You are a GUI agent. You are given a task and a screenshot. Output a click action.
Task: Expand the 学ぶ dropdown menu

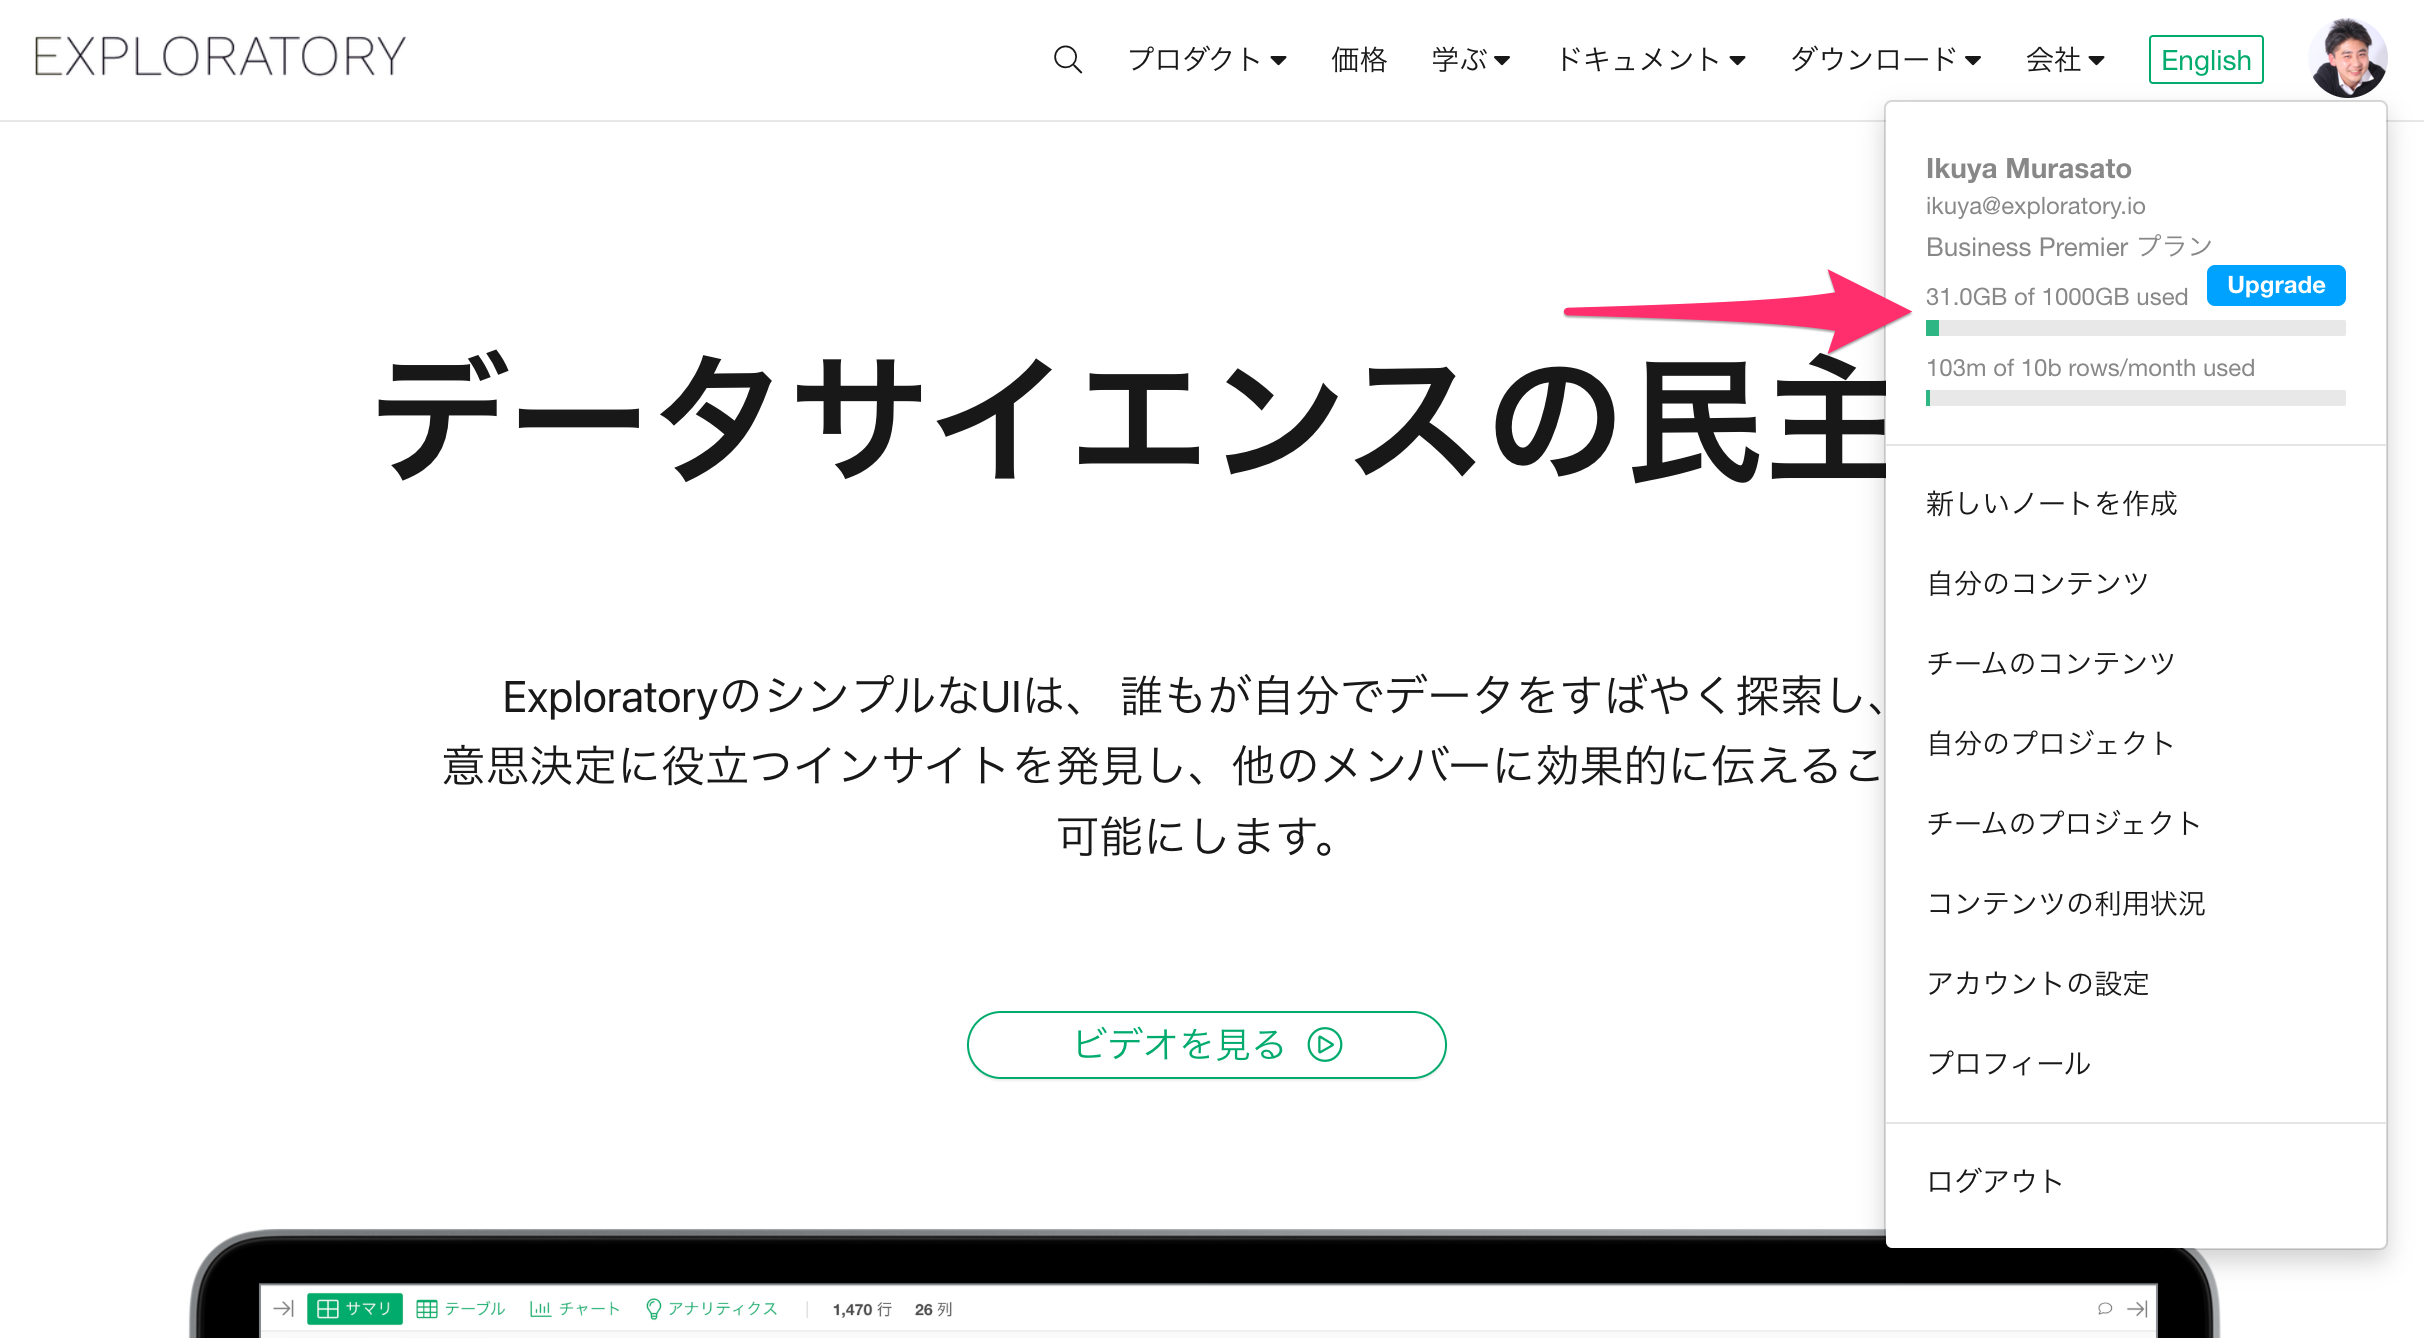1471,60
